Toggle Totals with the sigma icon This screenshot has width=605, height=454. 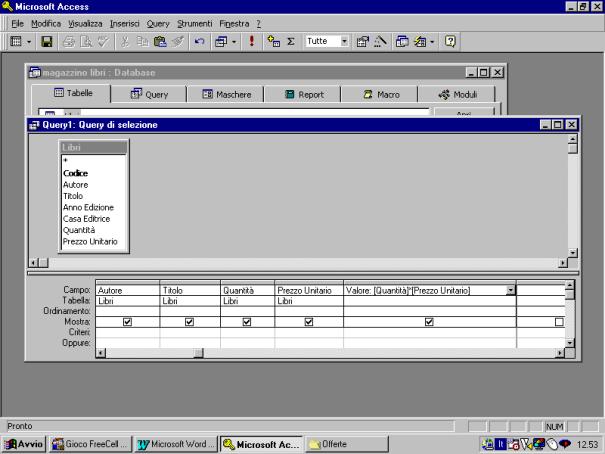pyautogui.click(x=289, y=43)
